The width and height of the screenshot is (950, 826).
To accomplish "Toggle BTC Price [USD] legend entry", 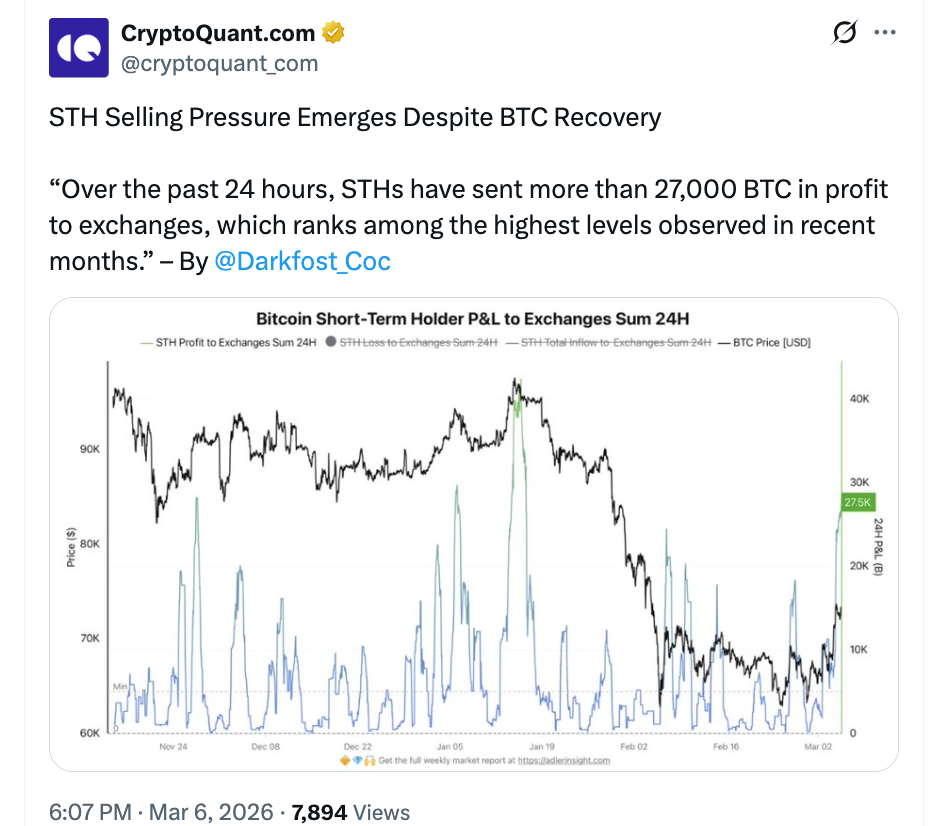I will 765,343.
